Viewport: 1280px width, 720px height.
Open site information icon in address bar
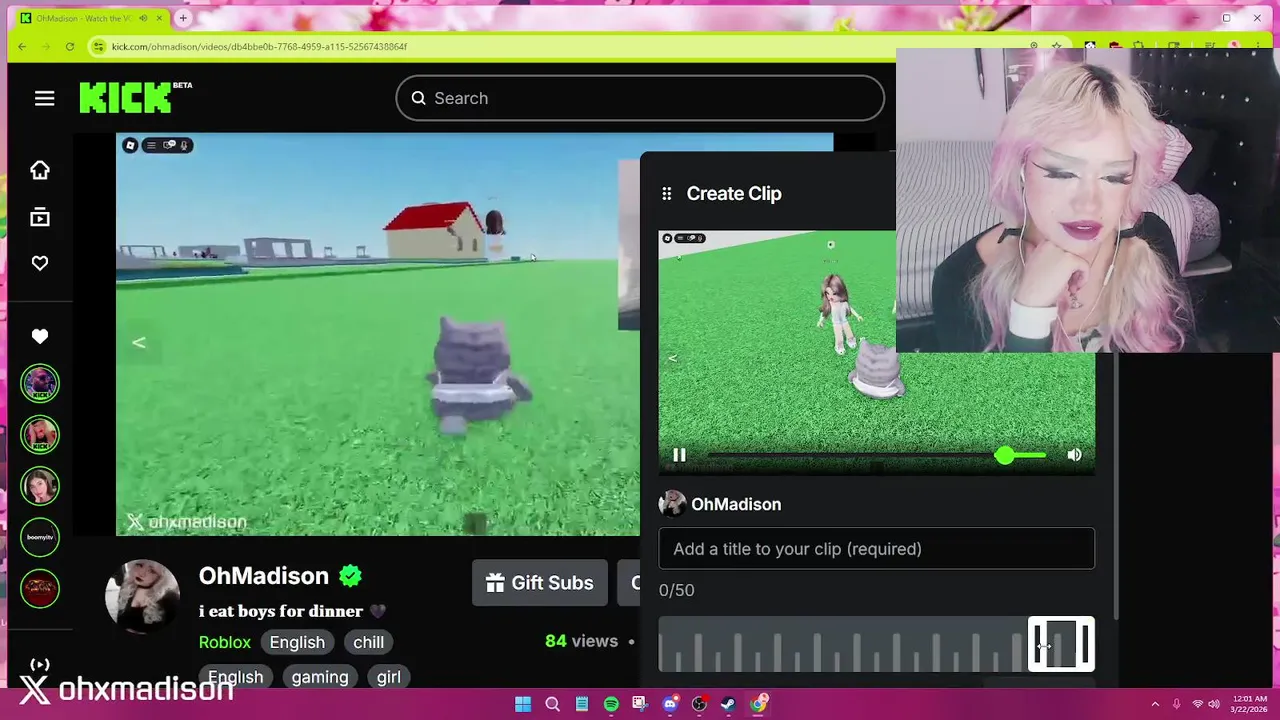tap(98, 46)
